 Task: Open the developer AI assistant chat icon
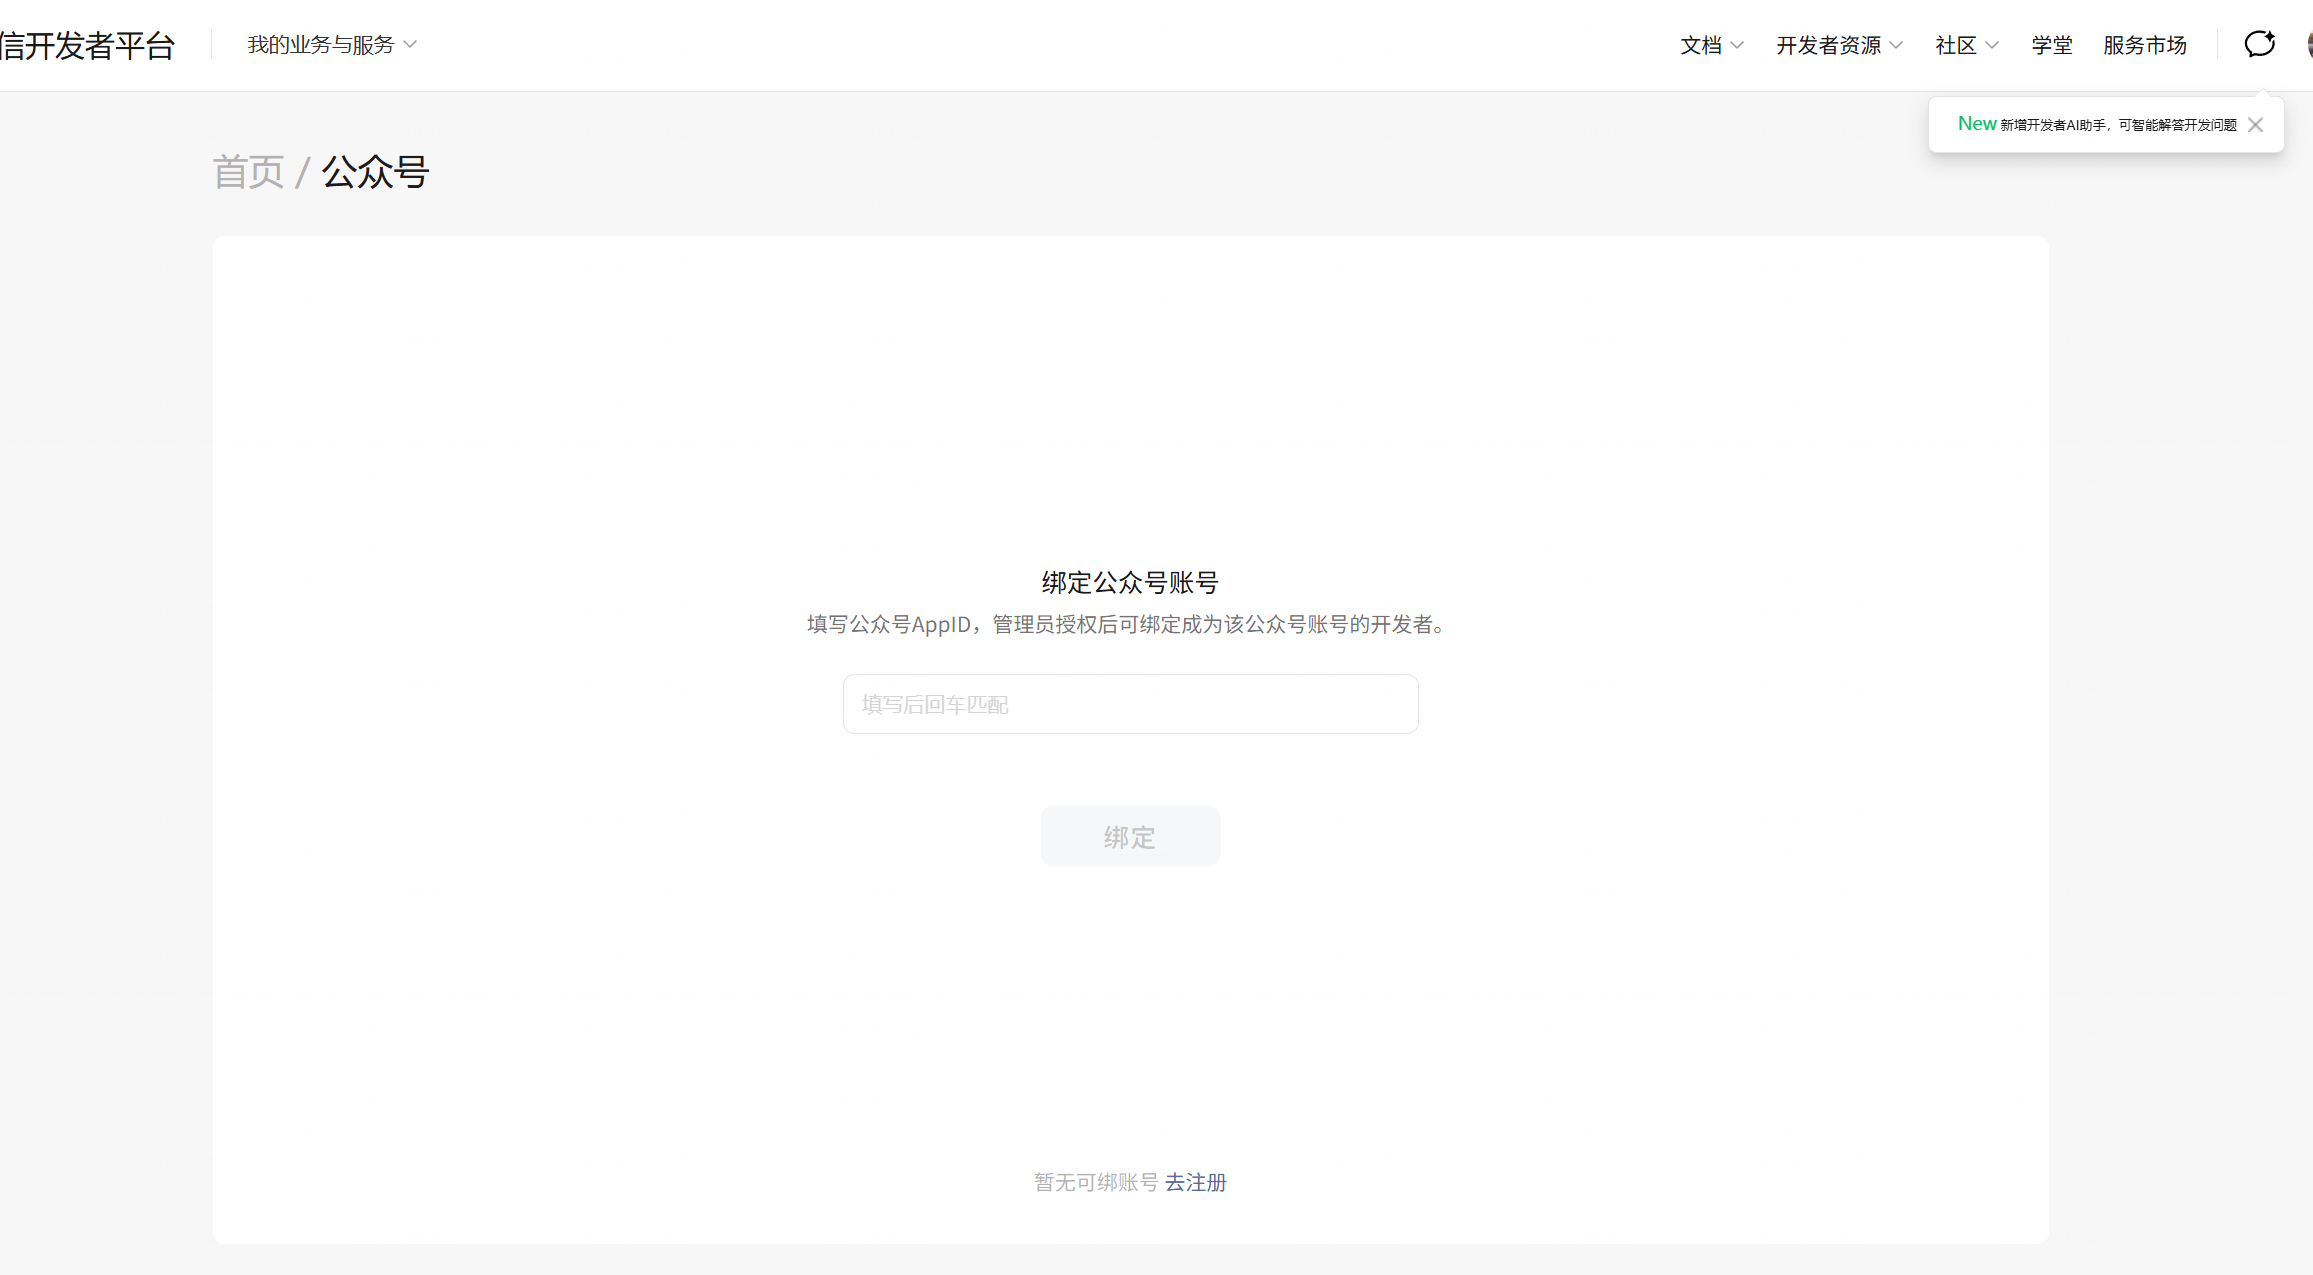pos(2259,44)
